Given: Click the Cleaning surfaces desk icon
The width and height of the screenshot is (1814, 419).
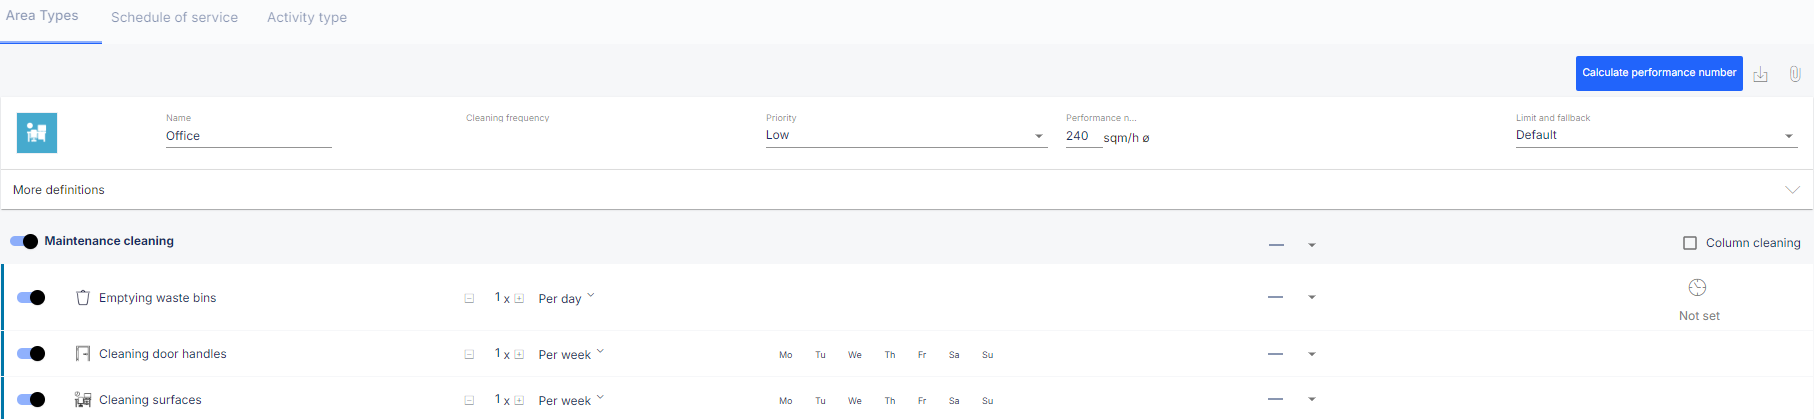Looking at the screenshot, I should pyautogui.click(x=83, y=399).
